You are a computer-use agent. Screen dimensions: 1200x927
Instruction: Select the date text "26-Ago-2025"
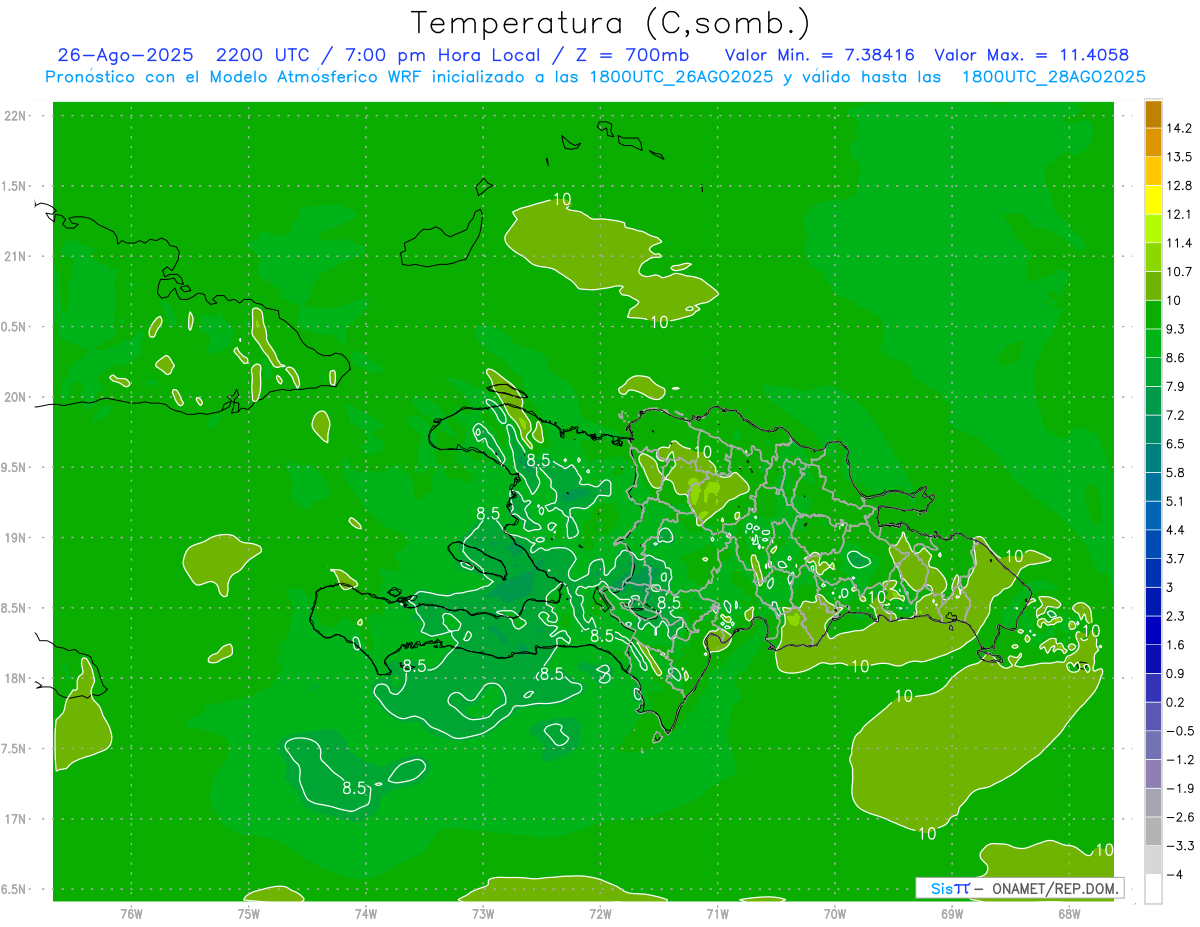point(125,55)
